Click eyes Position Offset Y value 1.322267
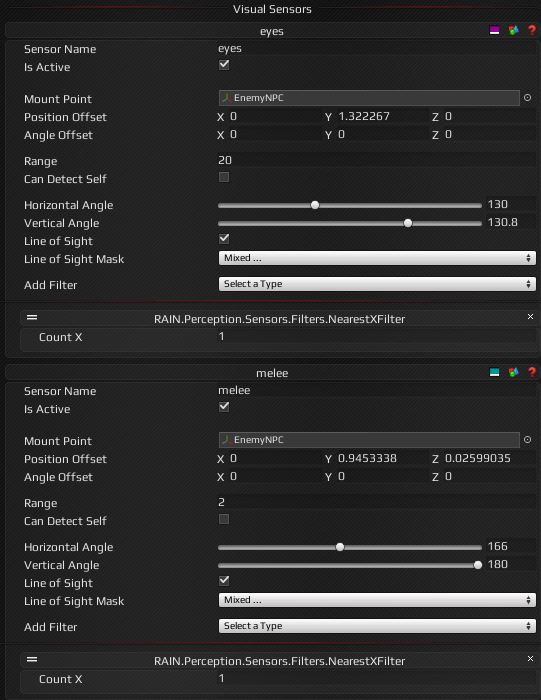Viewport: 541px width, 700px height. tap(382, 117)
